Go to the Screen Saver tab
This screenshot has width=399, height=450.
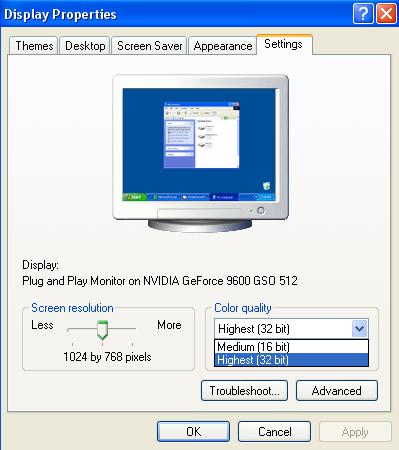point(149,46)
